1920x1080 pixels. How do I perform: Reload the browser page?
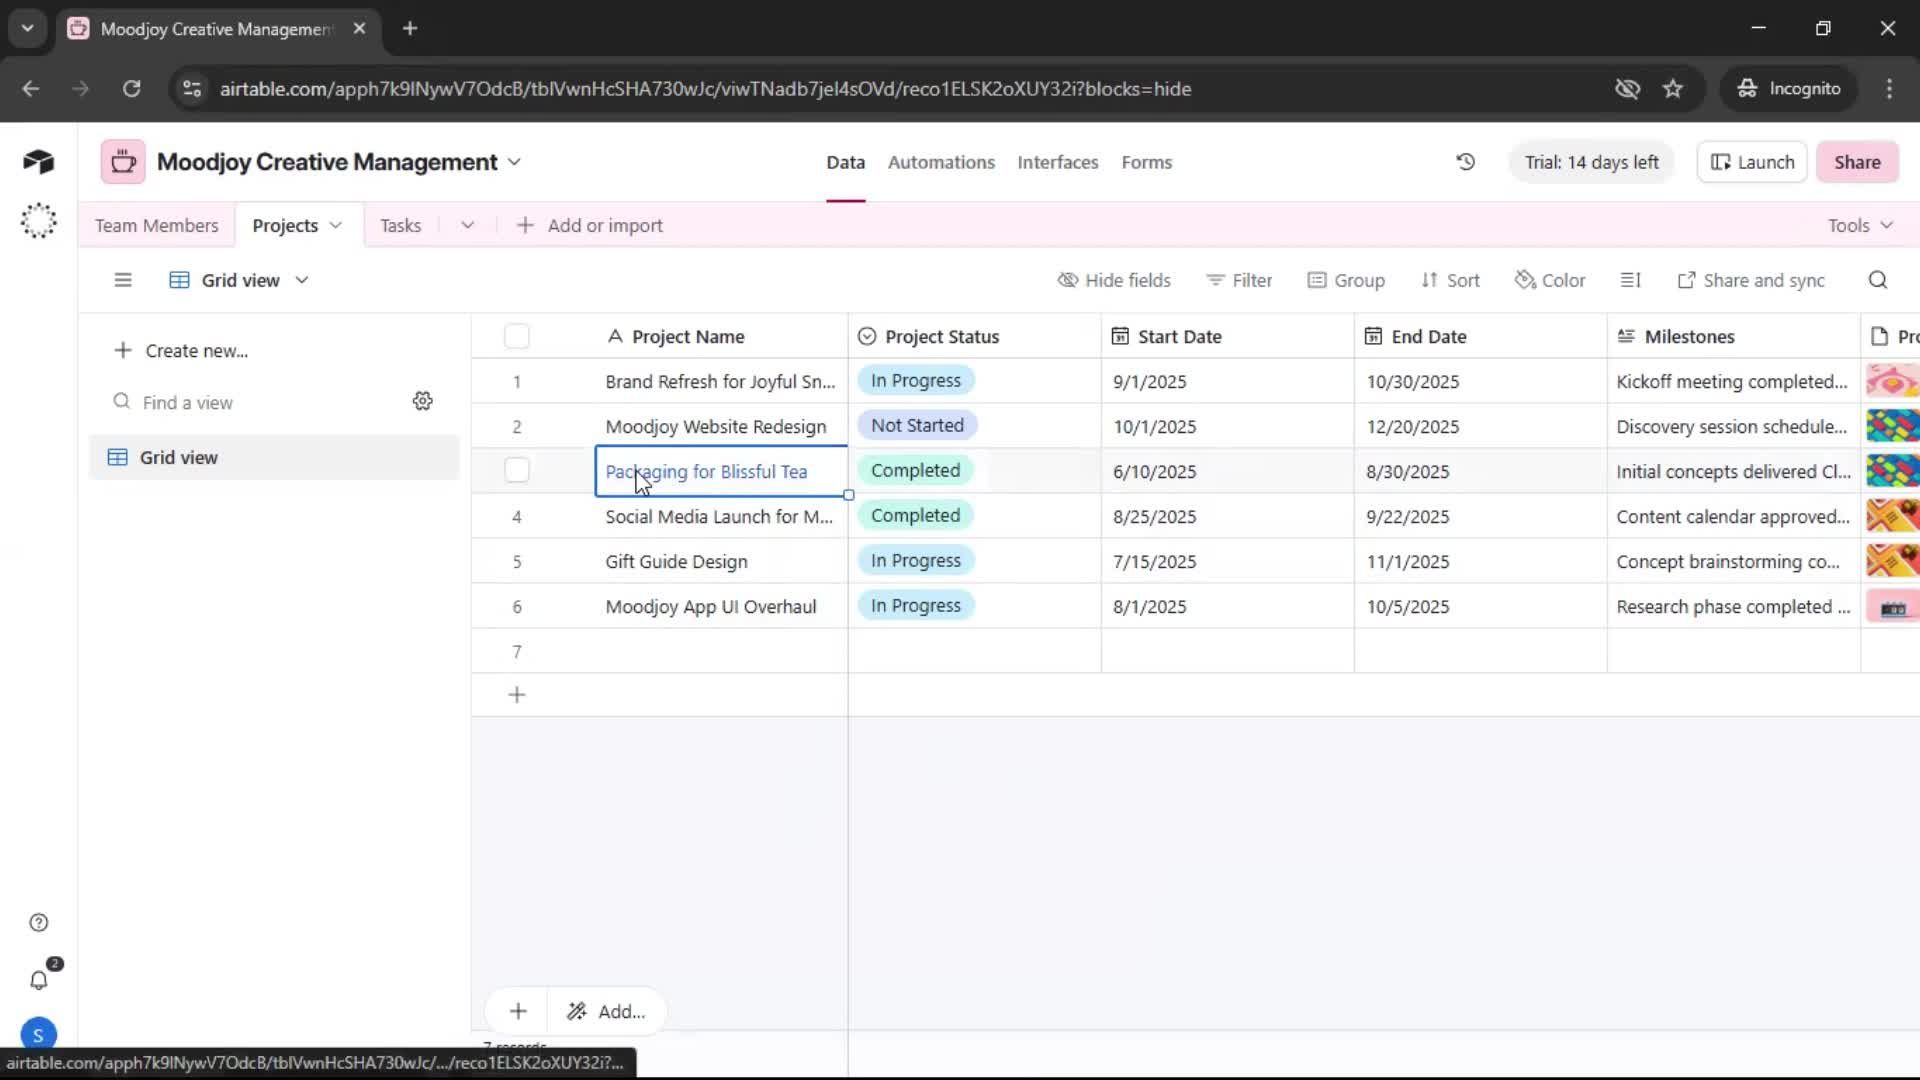(x=131, y=89)
